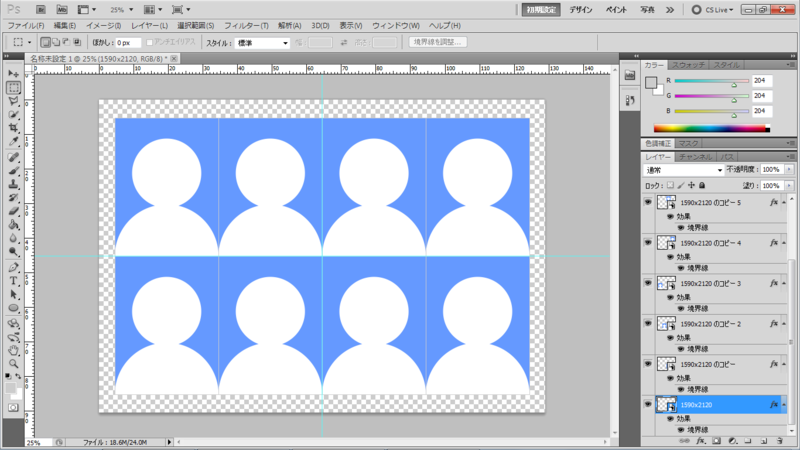The height and width of the screenshot is (450, 800).
Task: Select the デザイン workspace button
Action: point(581,10)
